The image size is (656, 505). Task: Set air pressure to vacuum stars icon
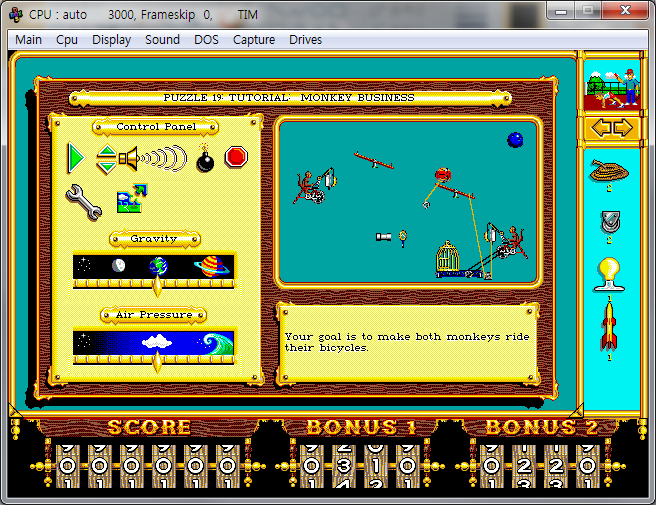84,340
